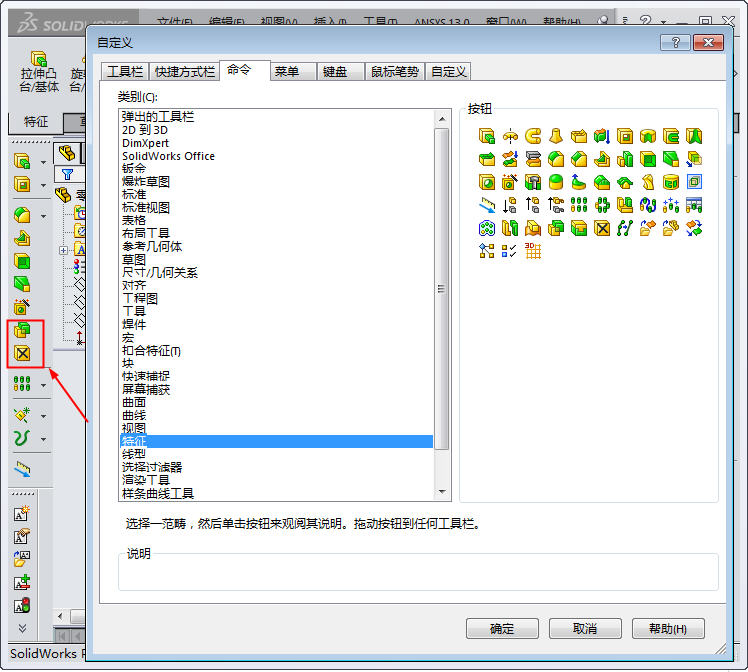Open the 工具栏 tab

pyautogui.click(x=125, y=72)
